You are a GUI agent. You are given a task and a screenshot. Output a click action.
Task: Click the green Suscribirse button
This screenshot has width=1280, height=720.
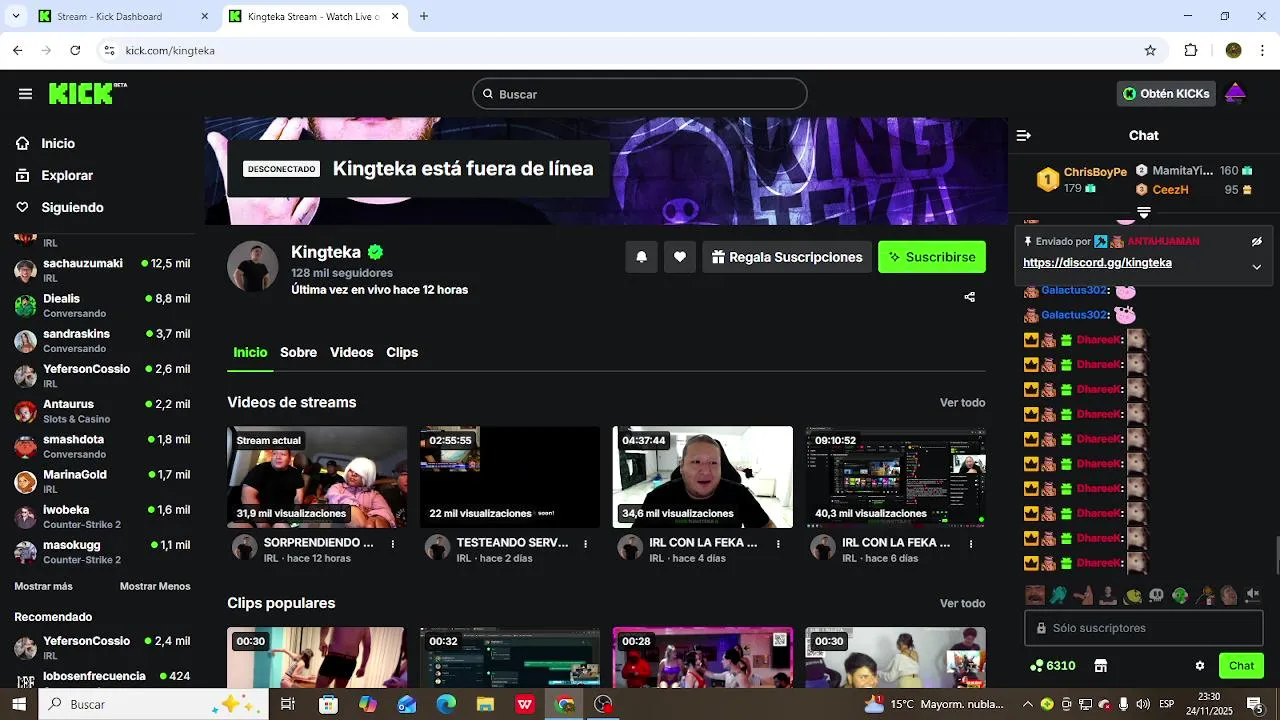(x=932, y=257)
